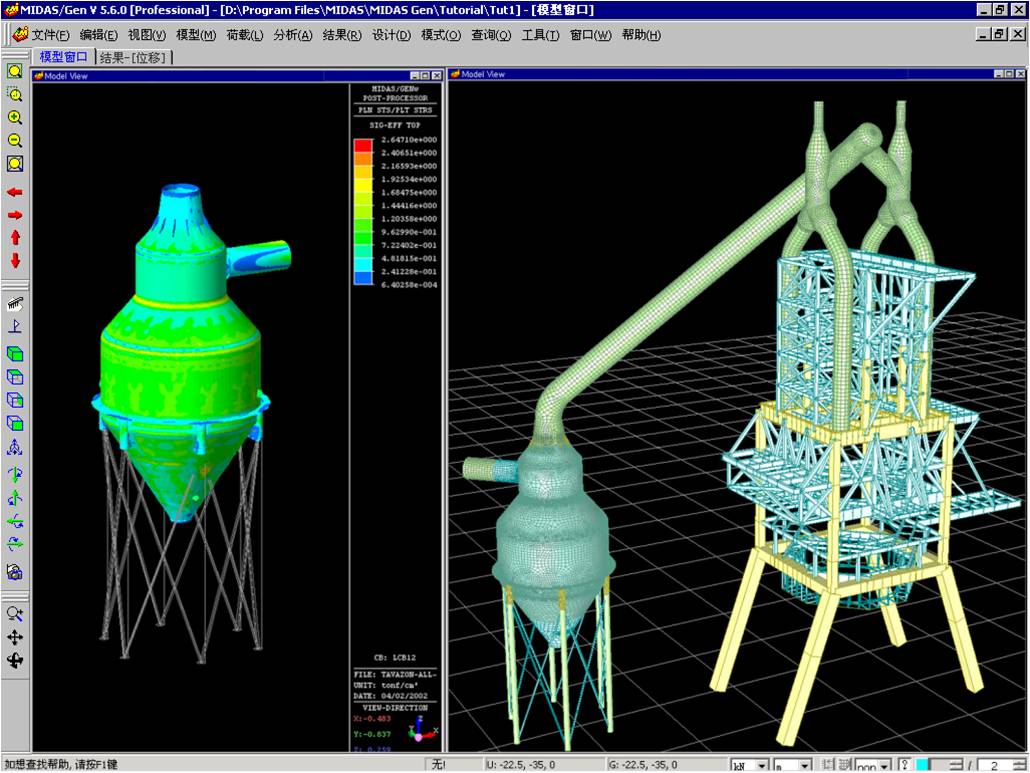Click the Zoom Out minus magnifier
Screen dimensions: 1030x773
click(x=14, y=141)
